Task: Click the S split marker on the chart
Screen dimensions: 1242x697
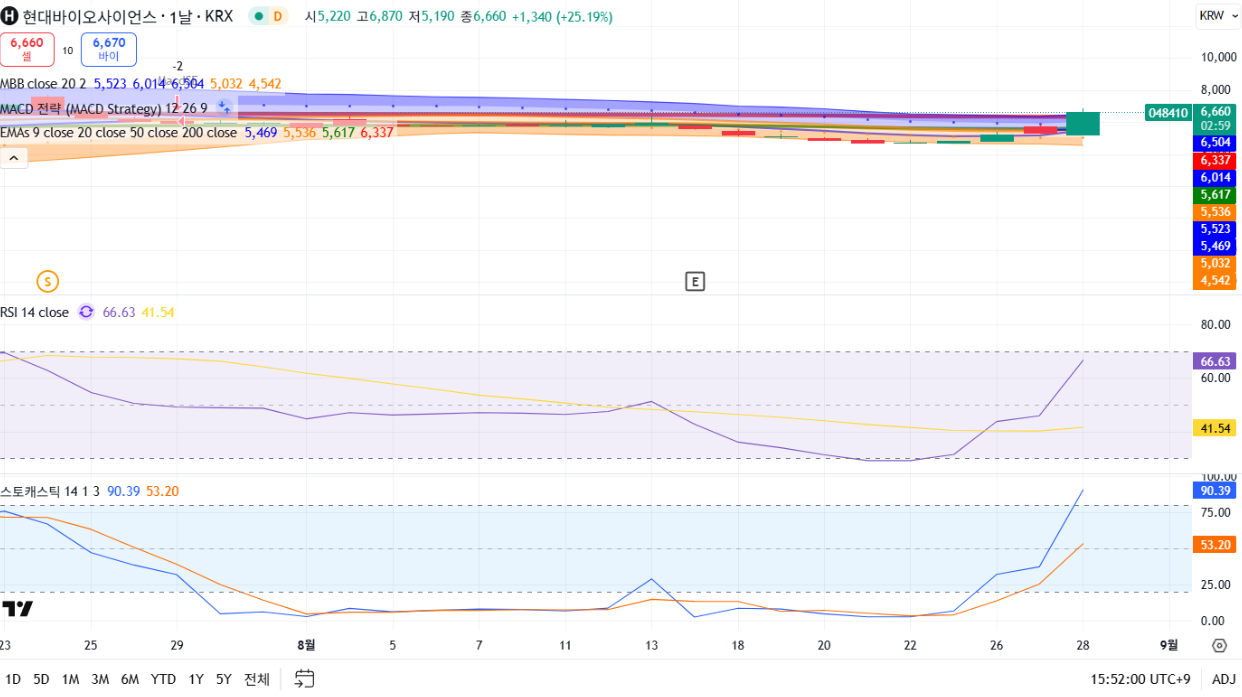Action: pyautogui.click(x=47, y=281)
